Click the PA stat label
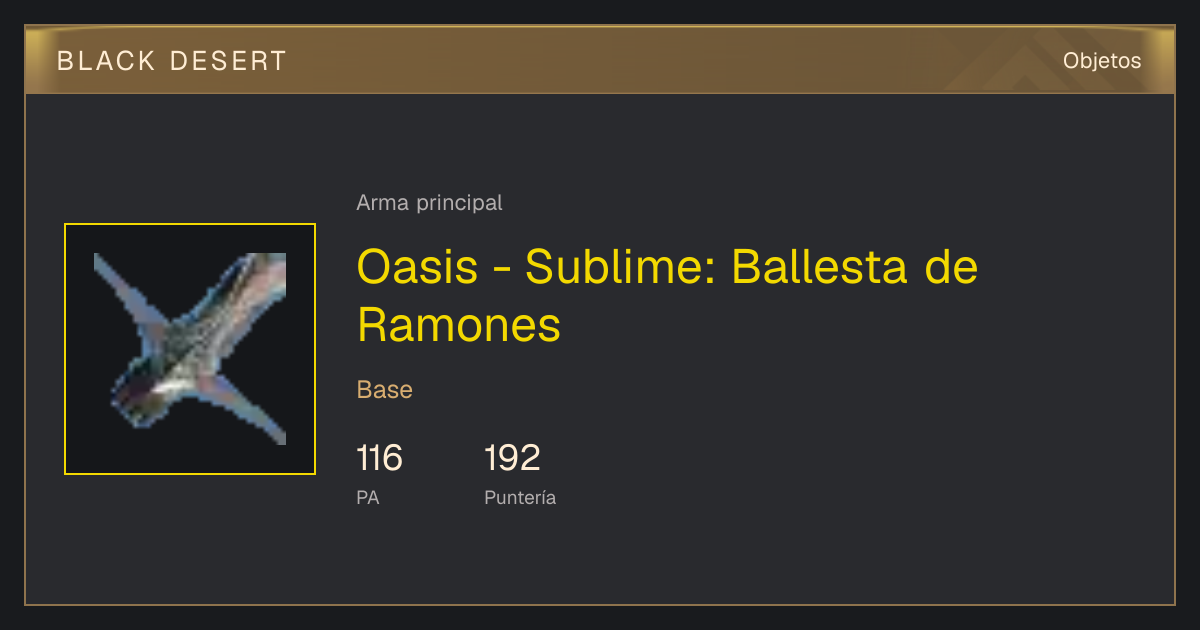Screen dimensions: 1200x630 [368, 497]
